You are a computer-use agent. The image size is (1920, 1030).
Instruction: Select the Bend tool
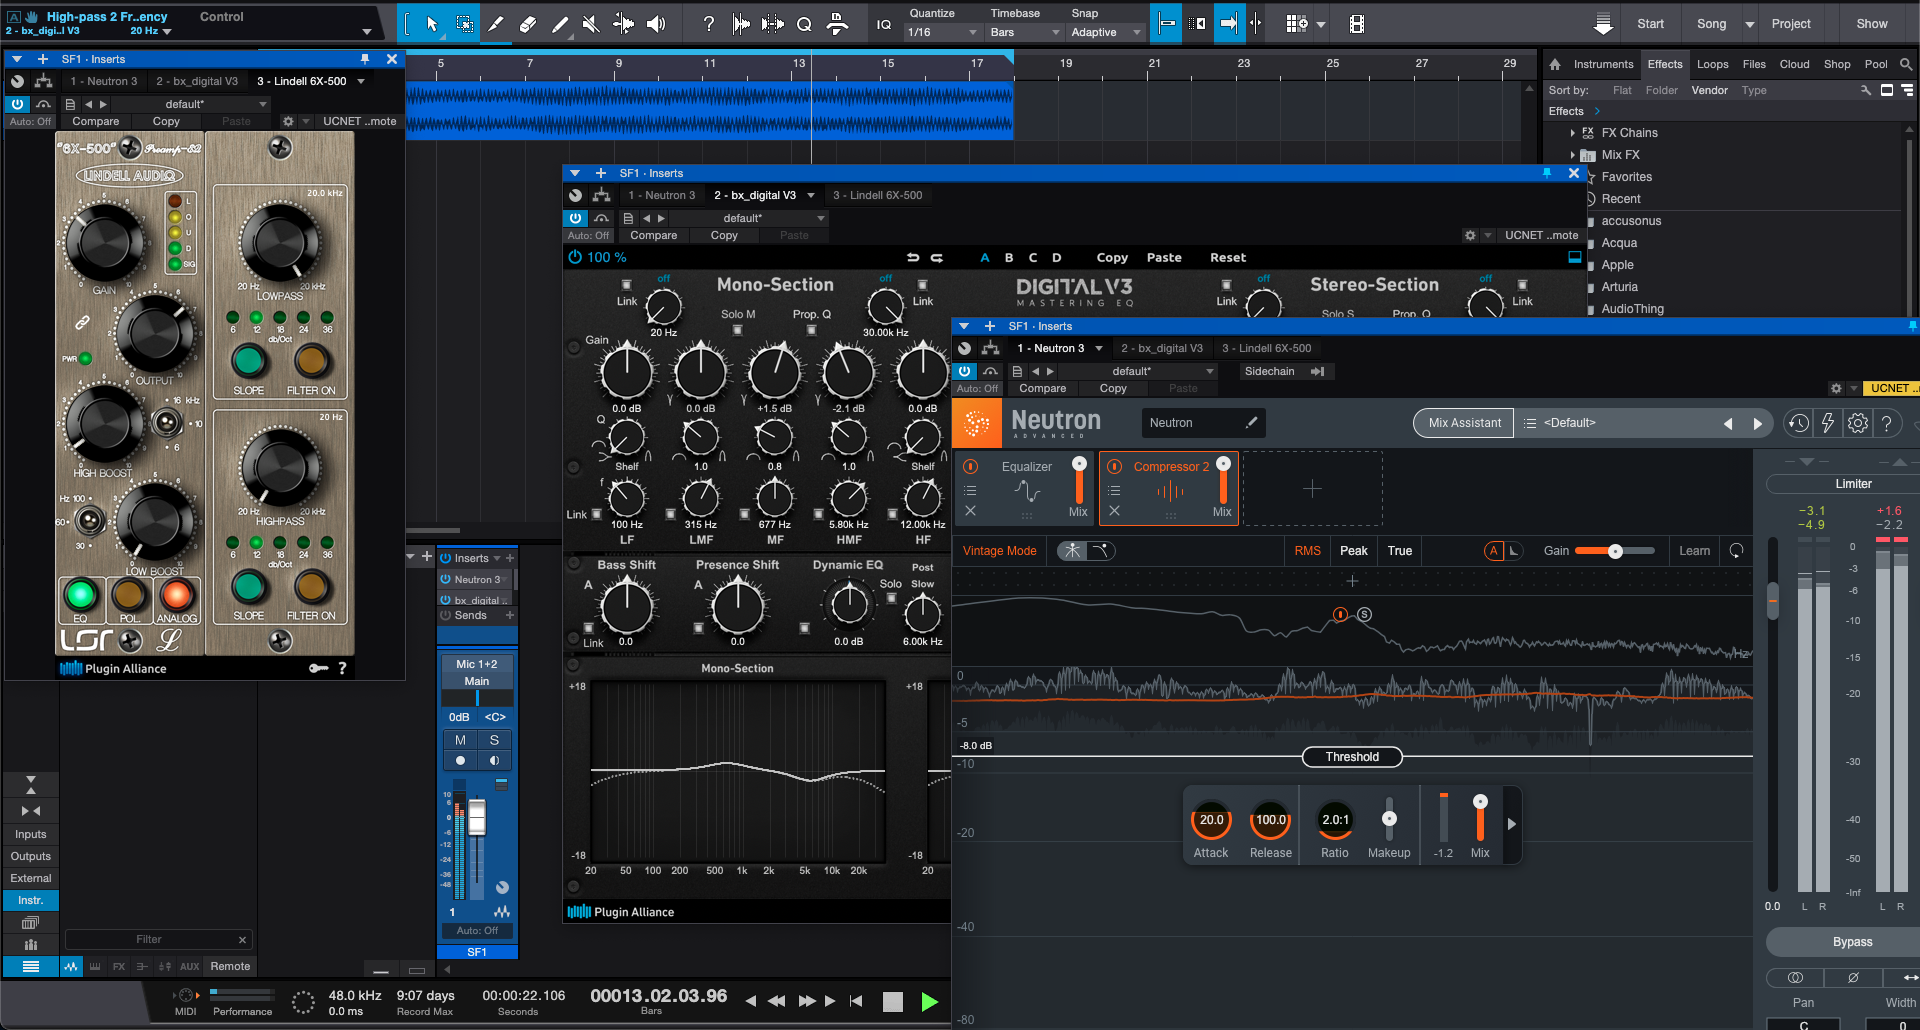(x=624, y=24)
